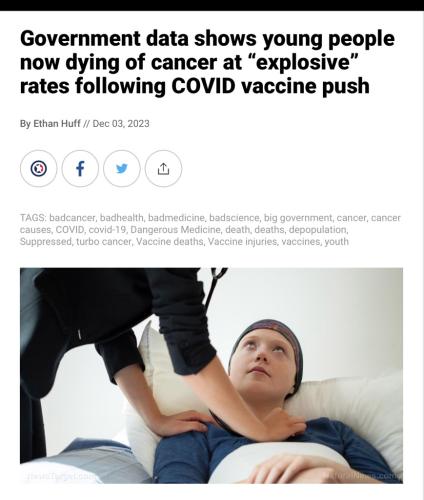Open author Ethan Huff's page

click(x=57, y=124)
